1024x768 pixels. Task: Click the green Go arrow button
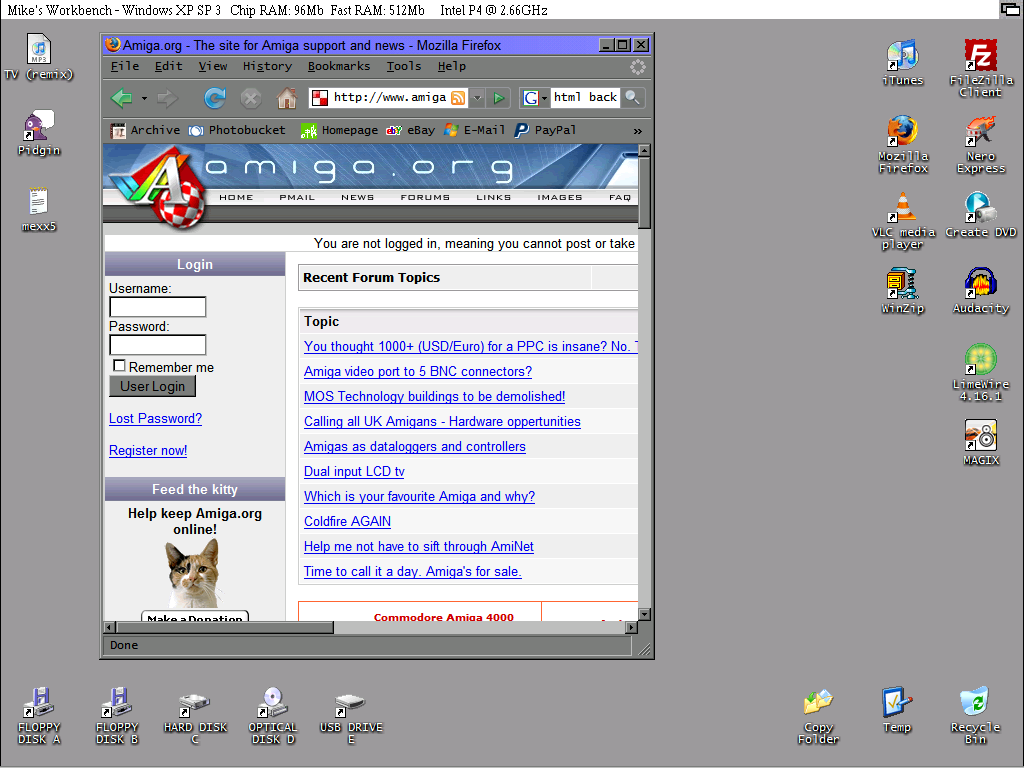tap(499, 98)
